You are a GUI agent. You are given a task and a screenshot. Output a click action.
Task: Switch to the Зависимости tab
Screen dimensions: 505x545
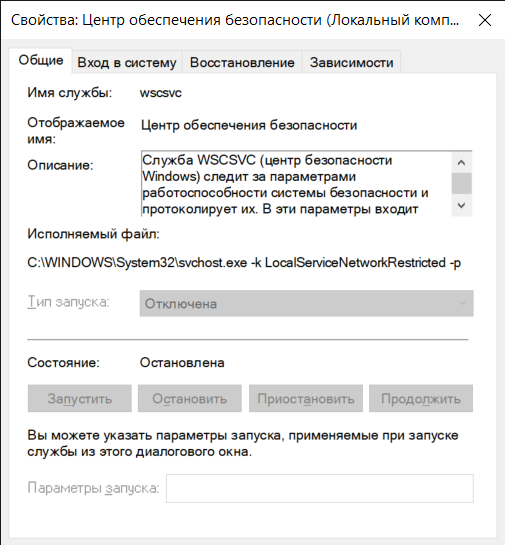351,63
